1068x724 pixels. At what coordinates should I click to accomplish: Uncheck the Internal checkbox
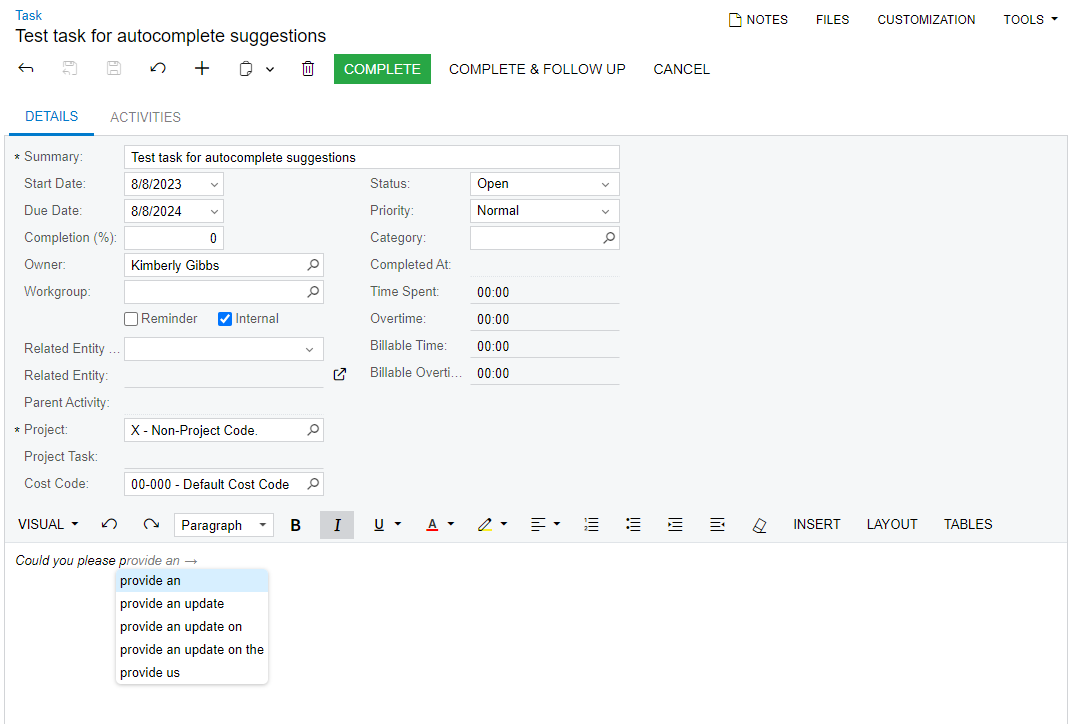pyautogui.click(x=225, y=319)
